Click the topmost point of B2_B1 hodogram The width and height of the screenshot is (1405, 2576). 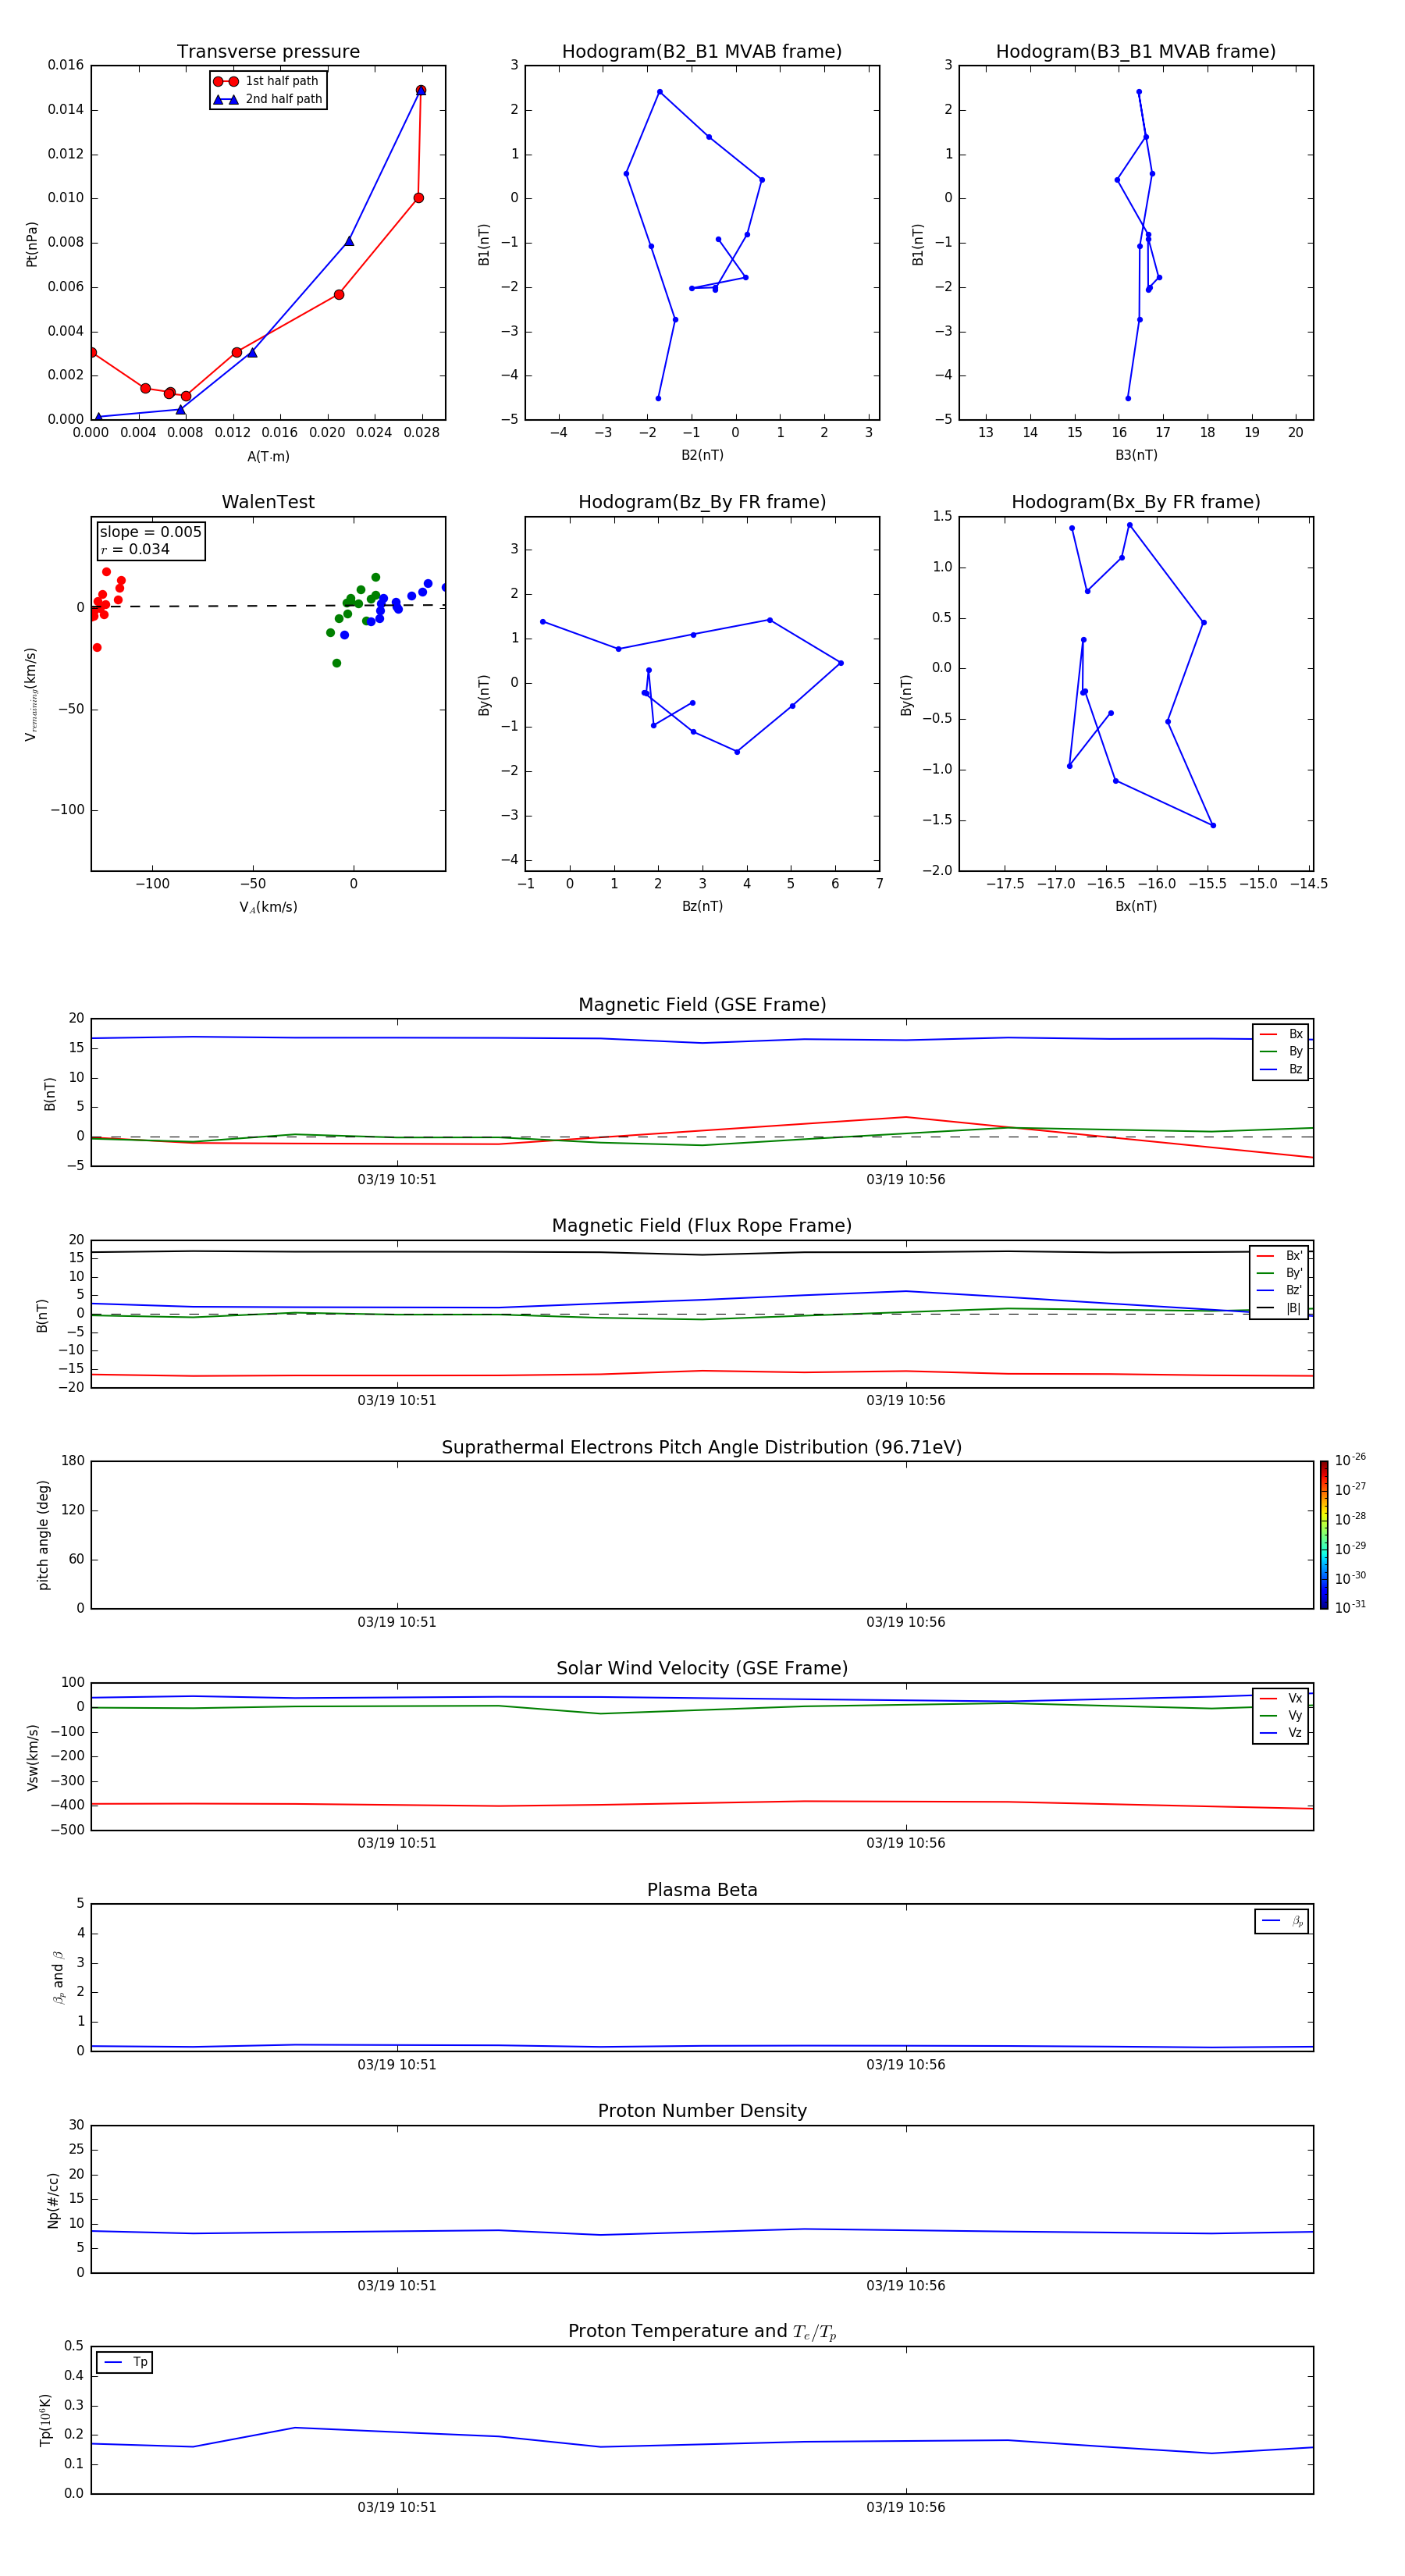pos(659,92)
